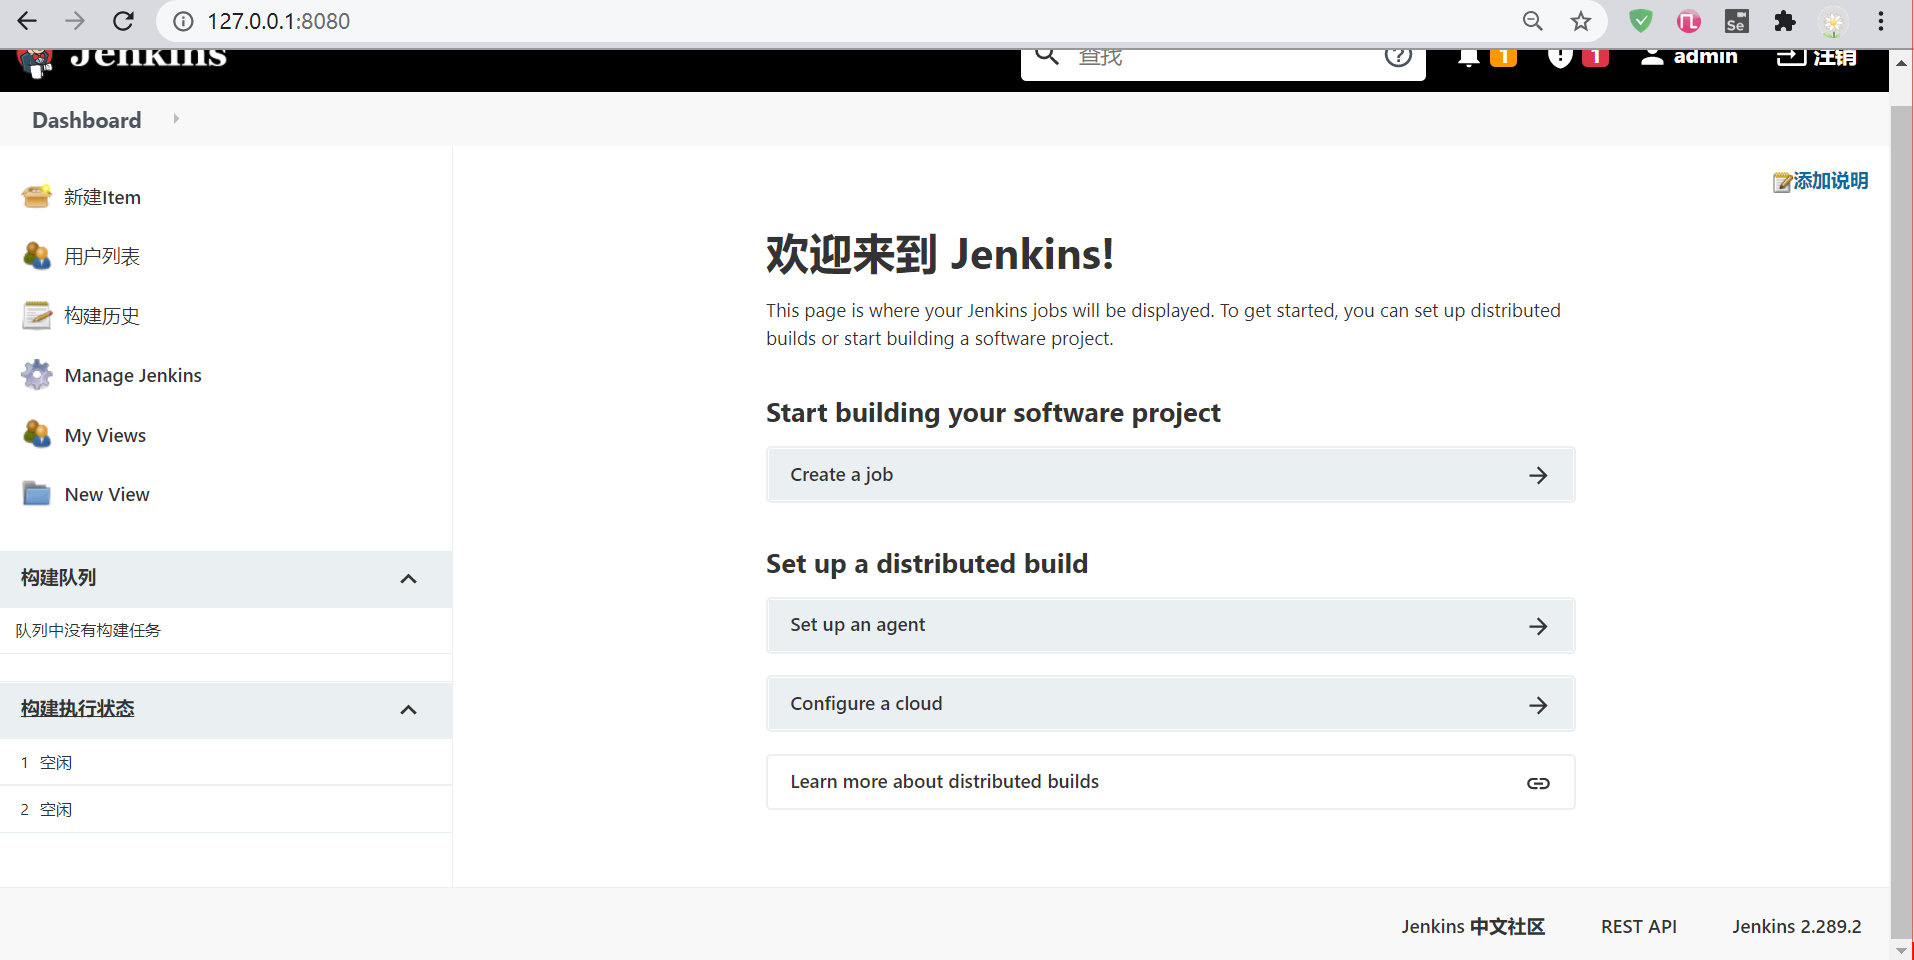1914x960 pixels.
Task: Open the search help question-mark icon
Action: [x=1398, y=56]
